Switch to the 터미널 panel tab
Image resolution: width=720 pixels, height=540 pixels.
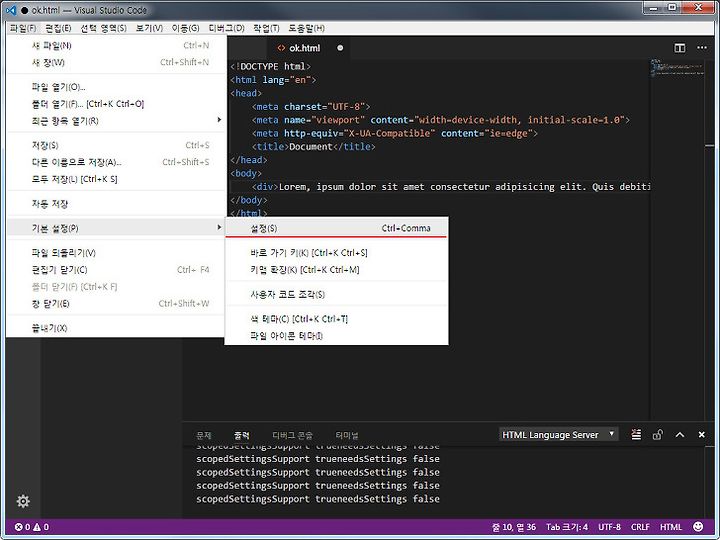tap(347, 435)
